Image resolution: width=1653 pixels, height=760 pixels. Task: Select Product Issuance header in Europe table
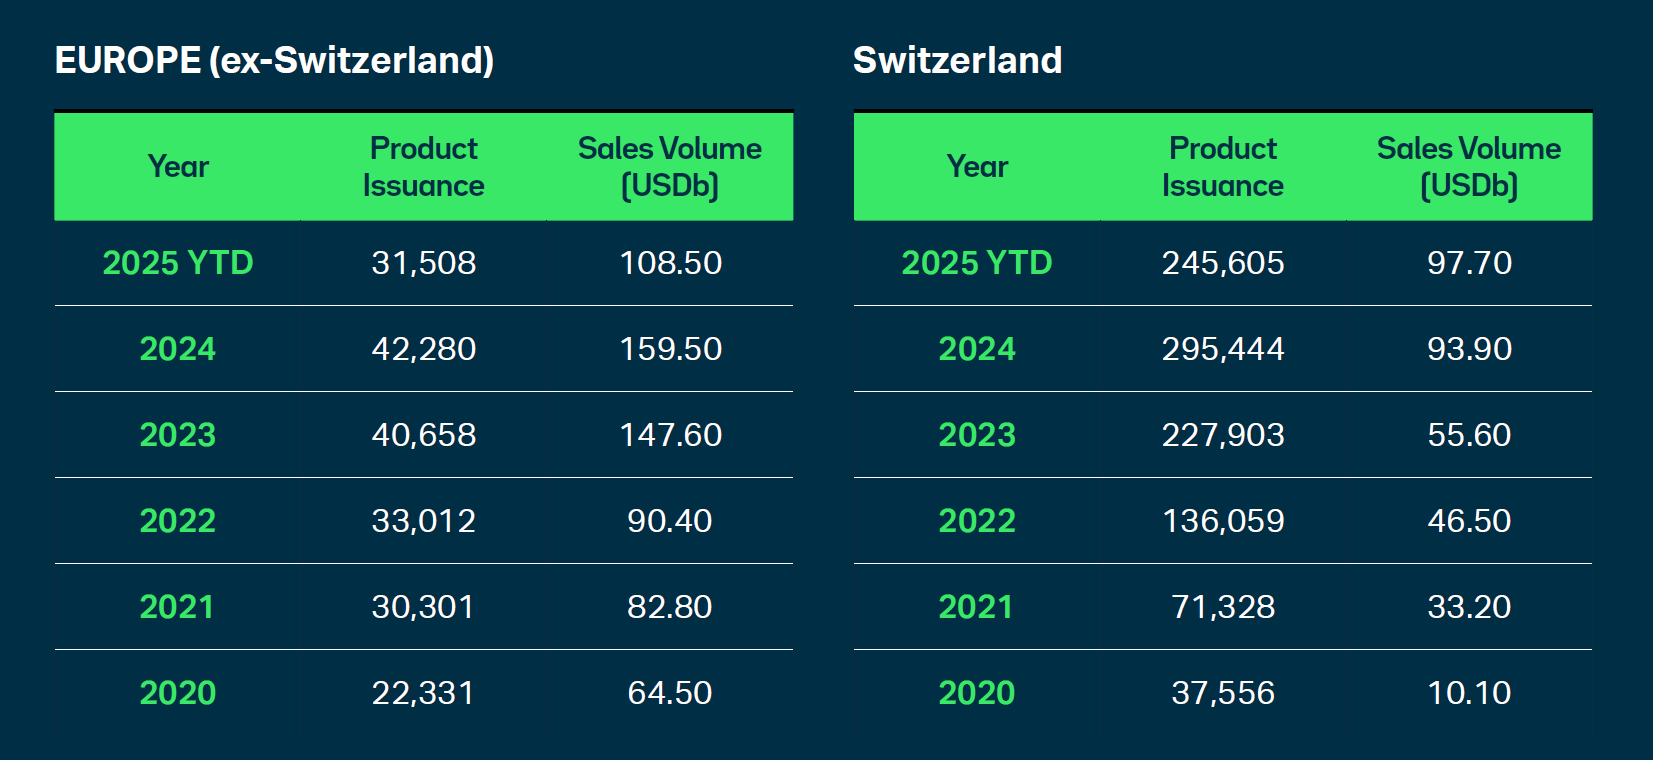(423, 166)
